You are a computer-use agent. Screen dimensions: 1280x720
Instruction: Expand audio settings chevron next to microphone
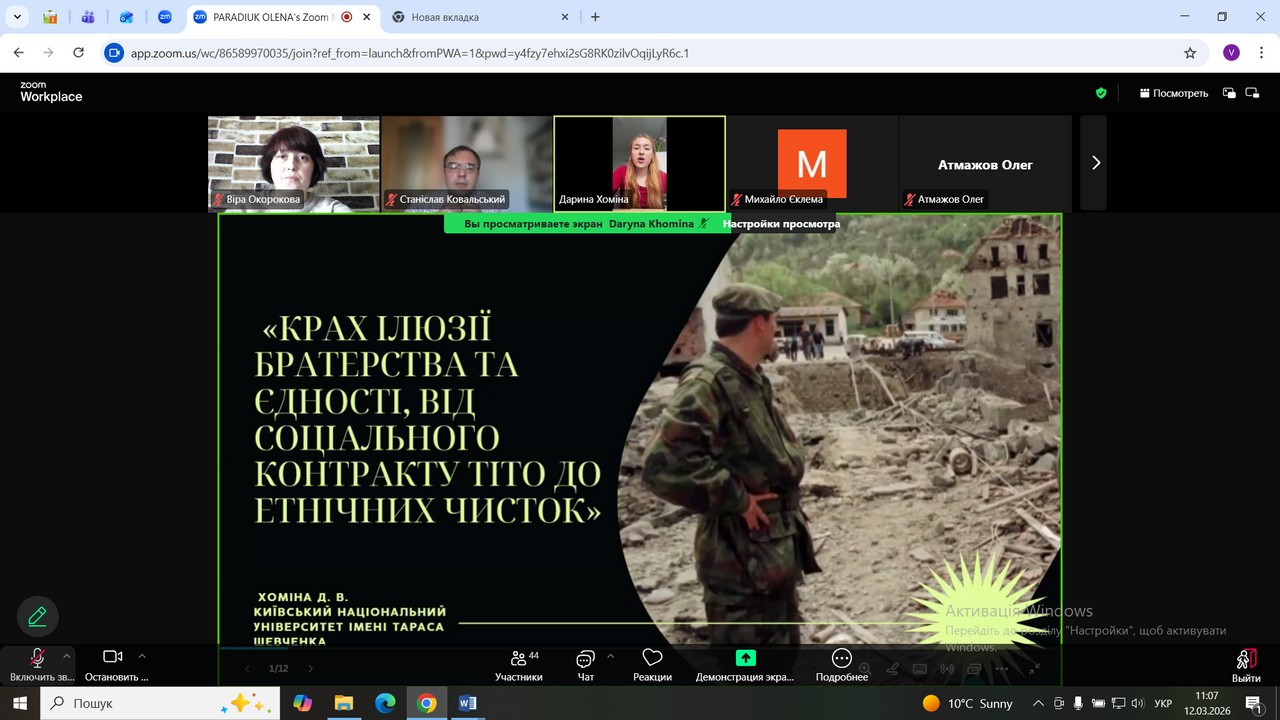(x=67, y=656)
